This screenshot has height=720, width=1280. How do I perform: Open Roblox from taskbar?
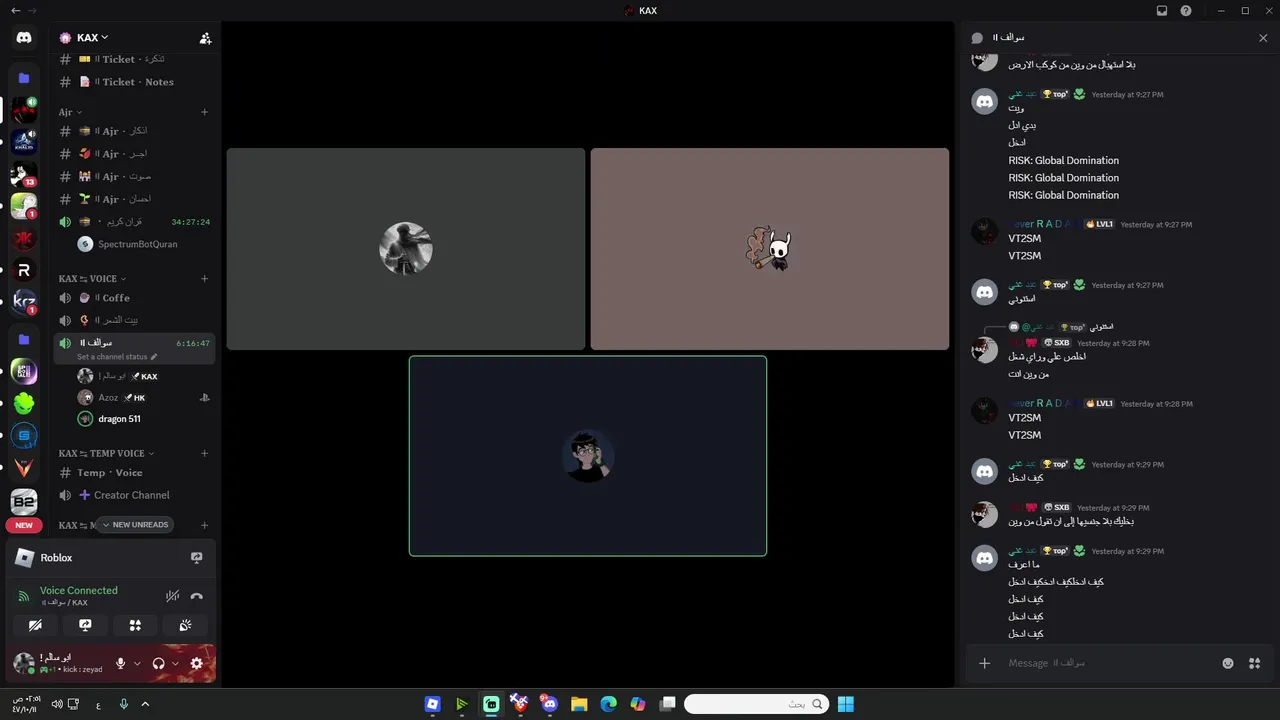[x=432, y=704]
